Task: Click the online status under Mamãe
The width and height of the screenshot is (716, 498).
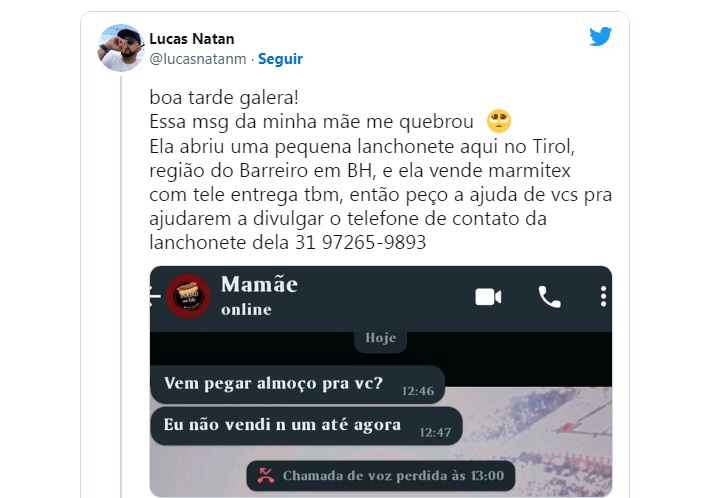Action: (x=246, y=309)
